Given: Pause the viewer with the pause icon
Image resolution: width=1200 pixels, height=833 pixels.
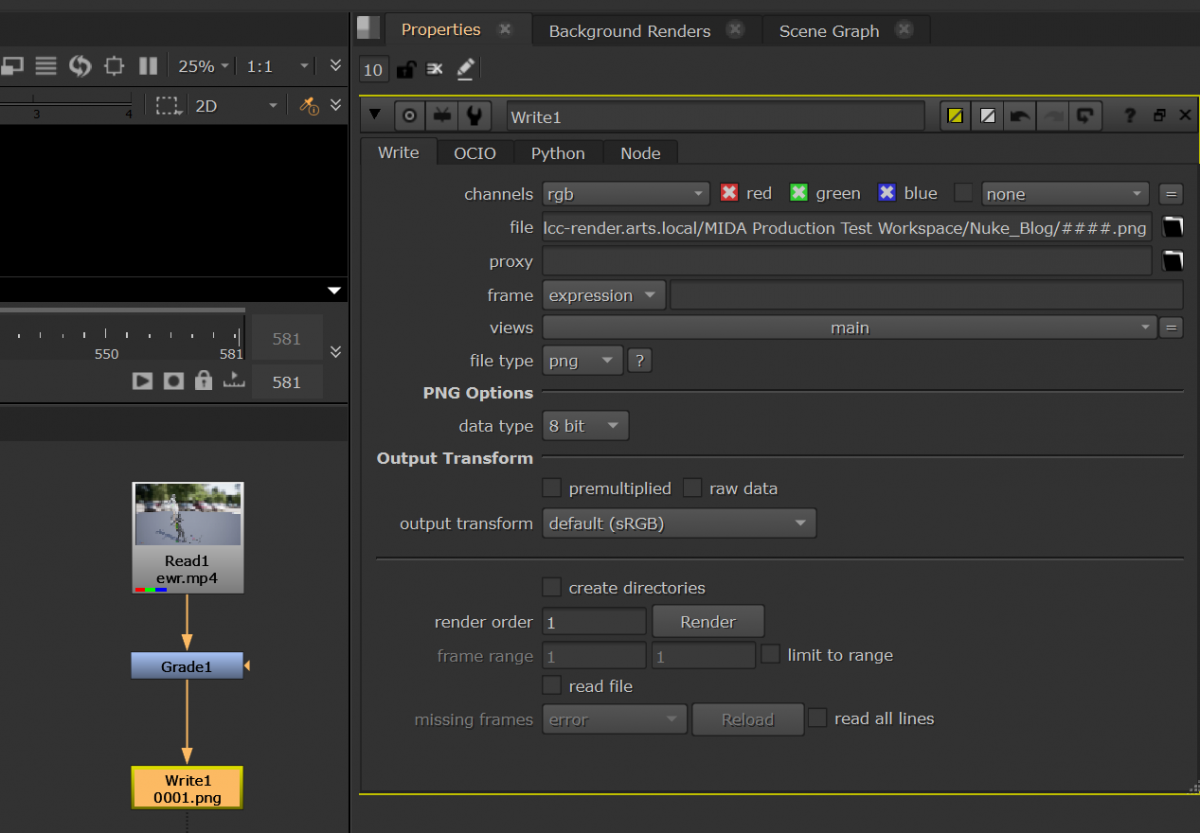Looking at the screenshot, I should coord(148,66).
